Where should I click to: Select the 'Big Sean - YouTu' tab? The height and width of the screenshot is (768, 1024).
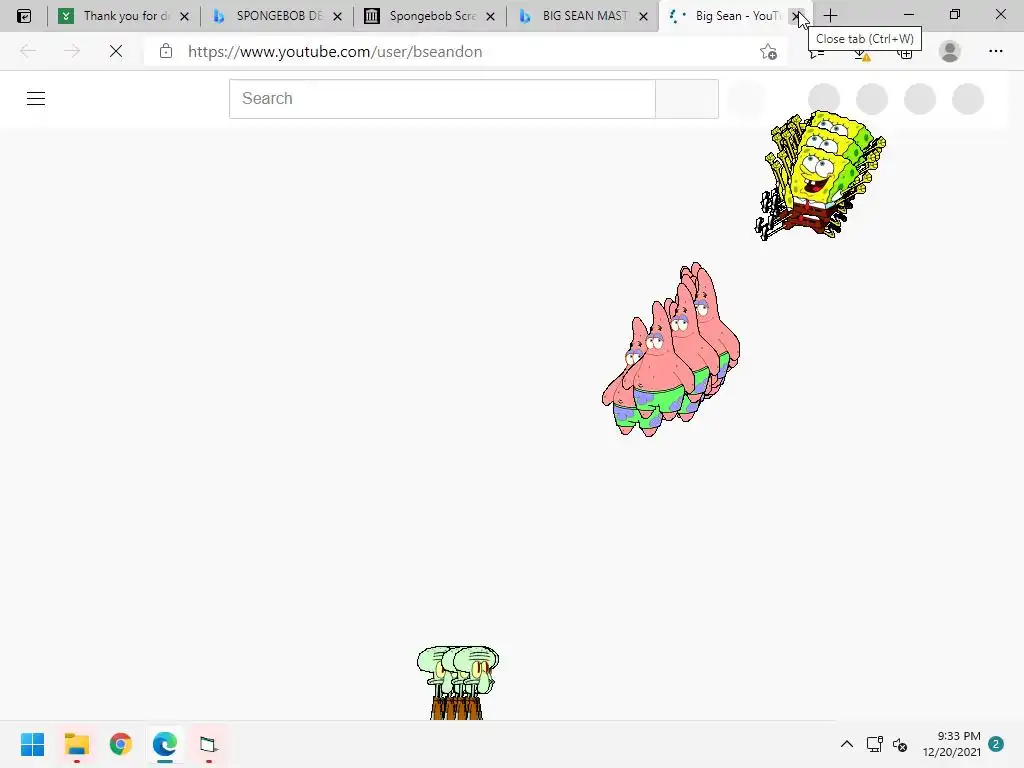733,16
